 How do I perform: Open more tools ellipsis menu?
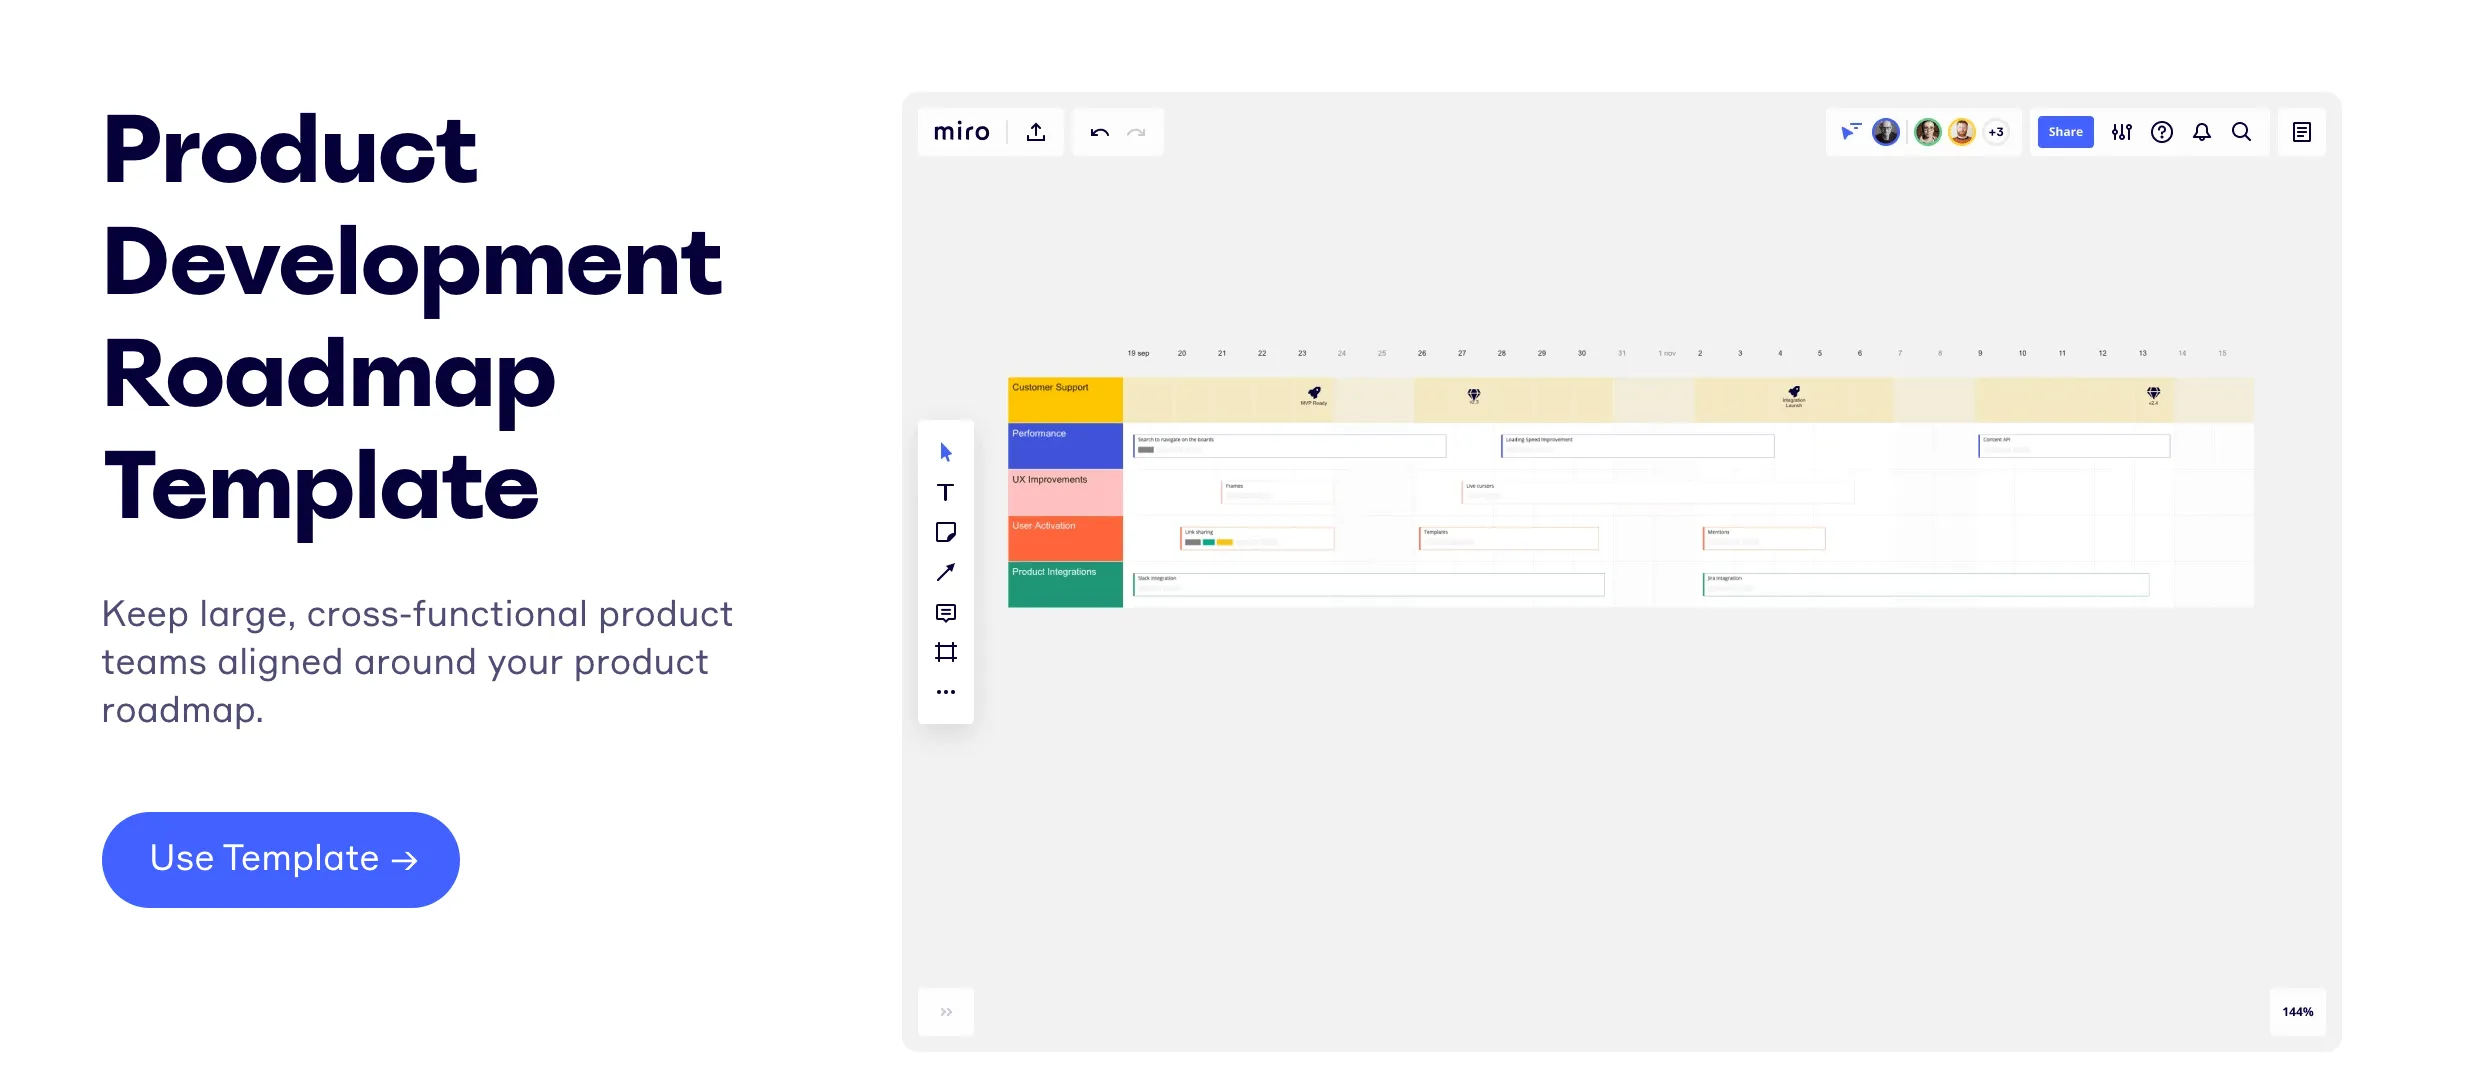tap(945, 692)
